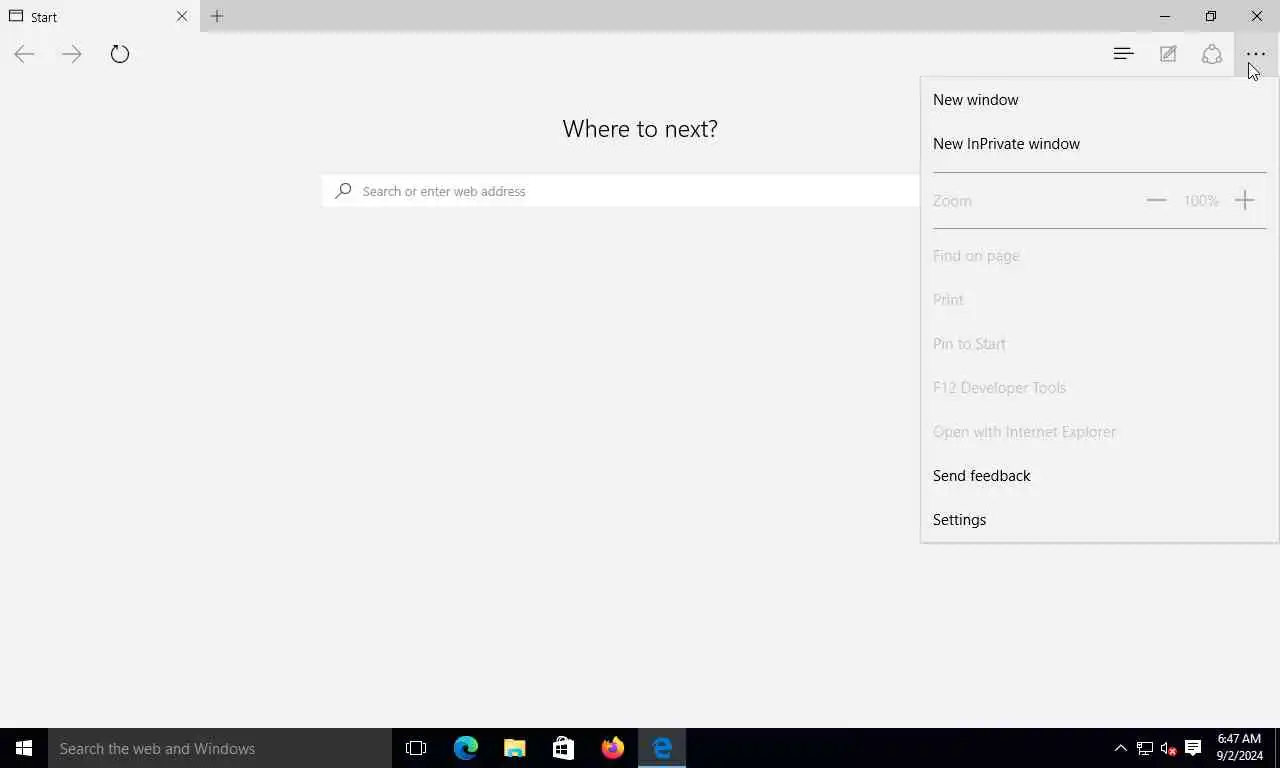This screenshot has width=1280, height=768.
Task: Open the Windows Start button
Action: (24, 748)
